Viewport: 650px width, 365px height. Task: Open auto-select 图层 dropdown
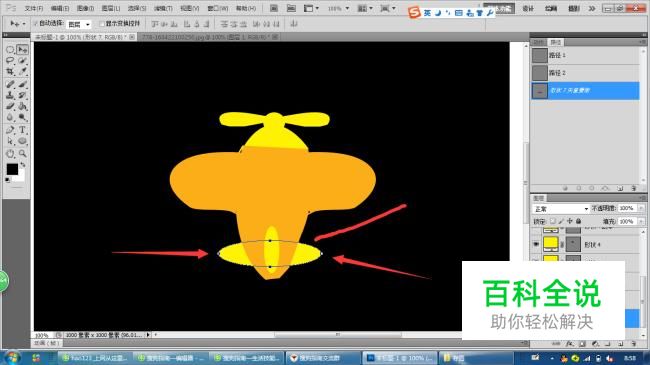(79, 24)
